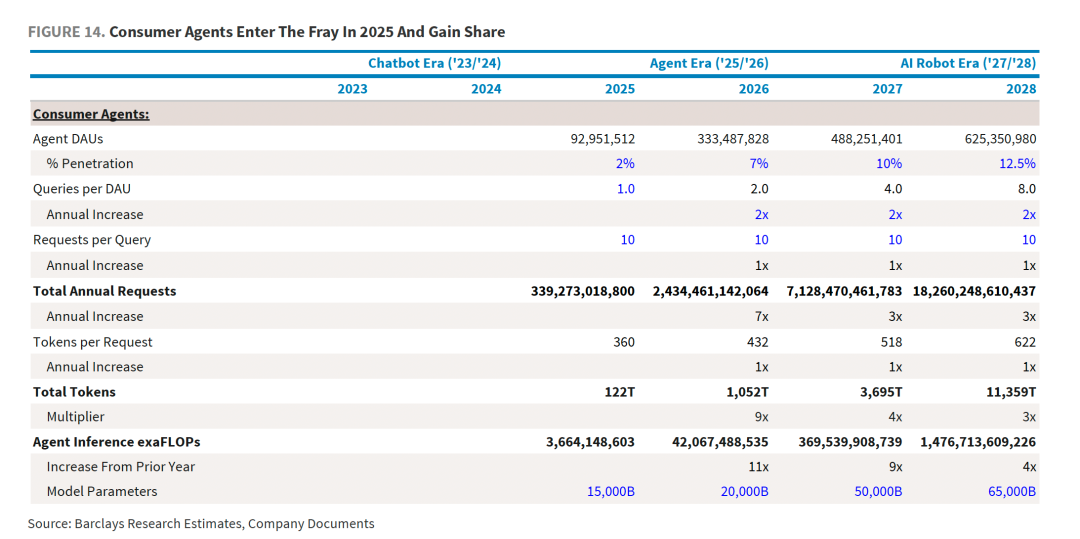Click the 2024 column header
The width and height of the screenshot is (1080, 539).
pyautogui.click(x=486, y=89)
